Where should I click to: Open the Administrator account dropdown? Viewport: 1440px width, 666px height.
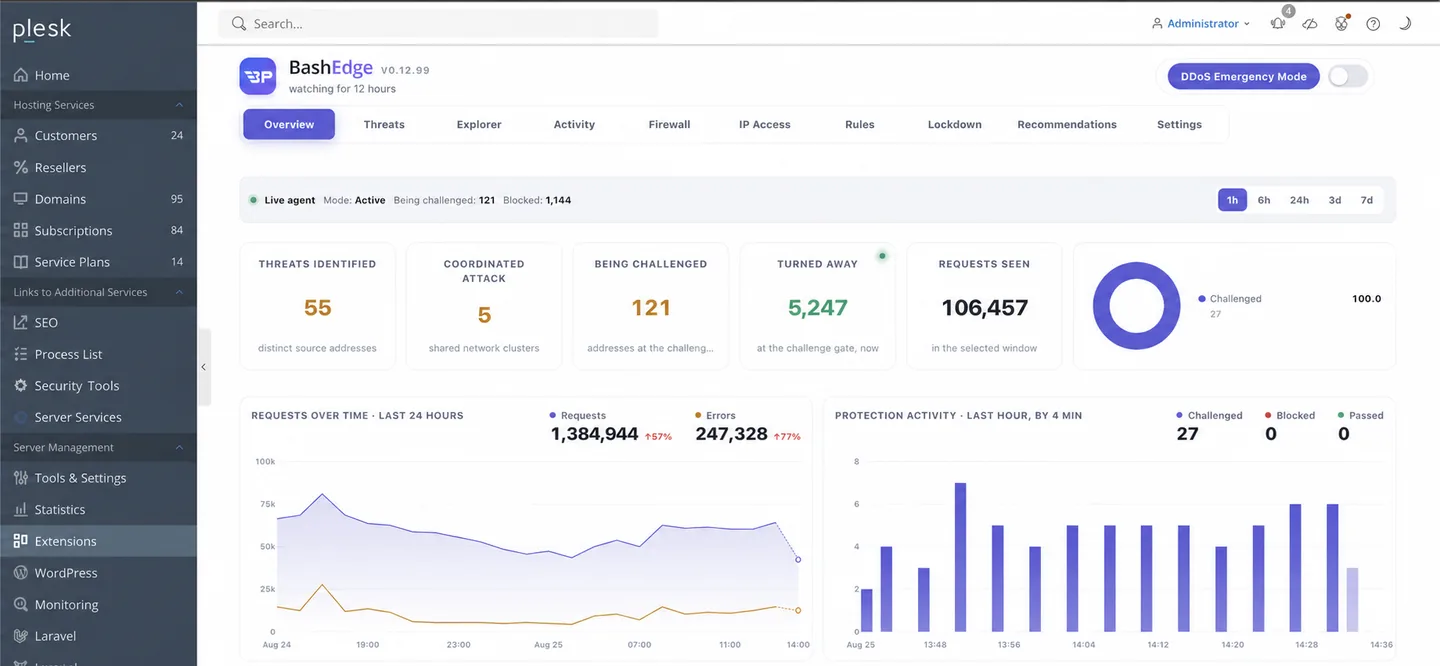tap(1201, 24)
